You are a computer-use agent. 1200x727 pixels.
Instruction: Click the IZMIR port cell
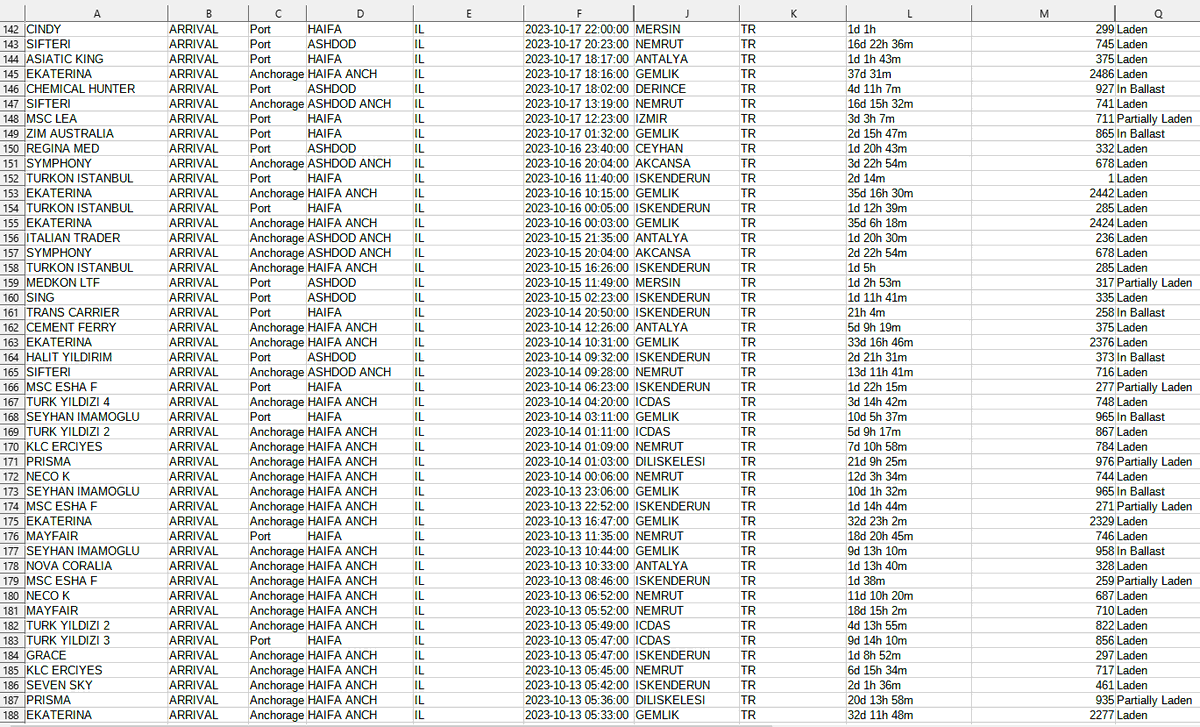pyautogui.click(x=686, y=118)
